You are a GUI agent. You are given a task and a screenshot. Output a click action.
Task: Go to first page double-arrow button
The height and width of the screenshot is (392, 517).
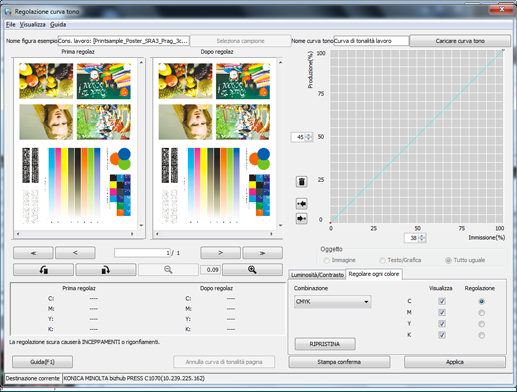tap(33, 253)
